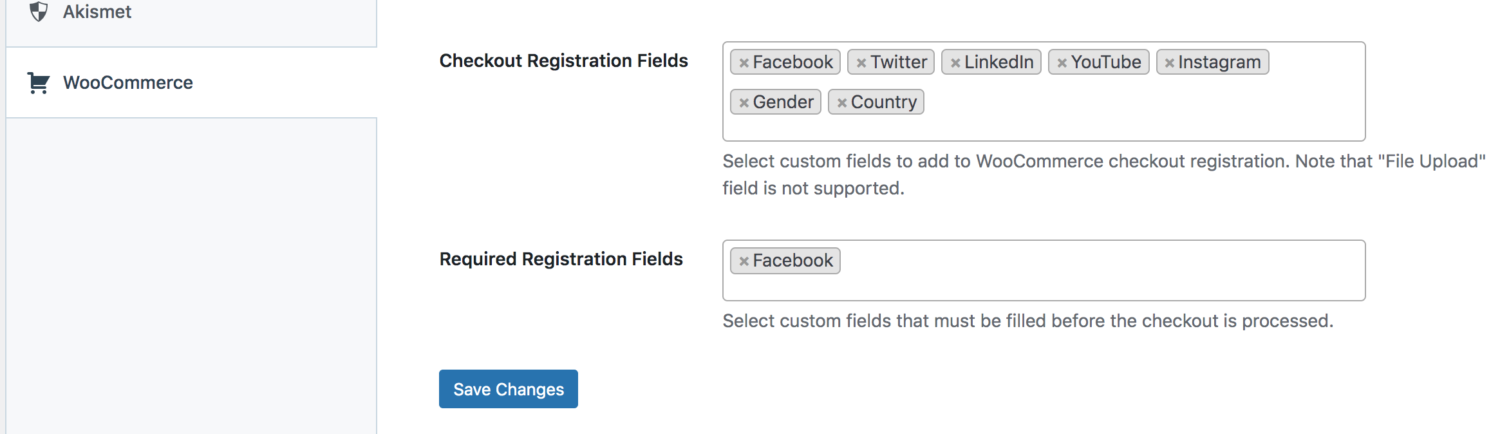Remove Facebook from Required Registration Fields
Image resolution: width=1500 pixels, height=434 pixels.
(744, 262)
